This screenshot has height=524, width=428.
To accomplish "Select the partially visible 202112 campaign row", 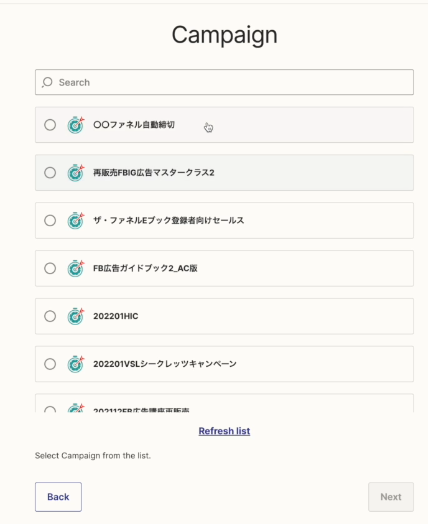I will click(x=224, y=403).
